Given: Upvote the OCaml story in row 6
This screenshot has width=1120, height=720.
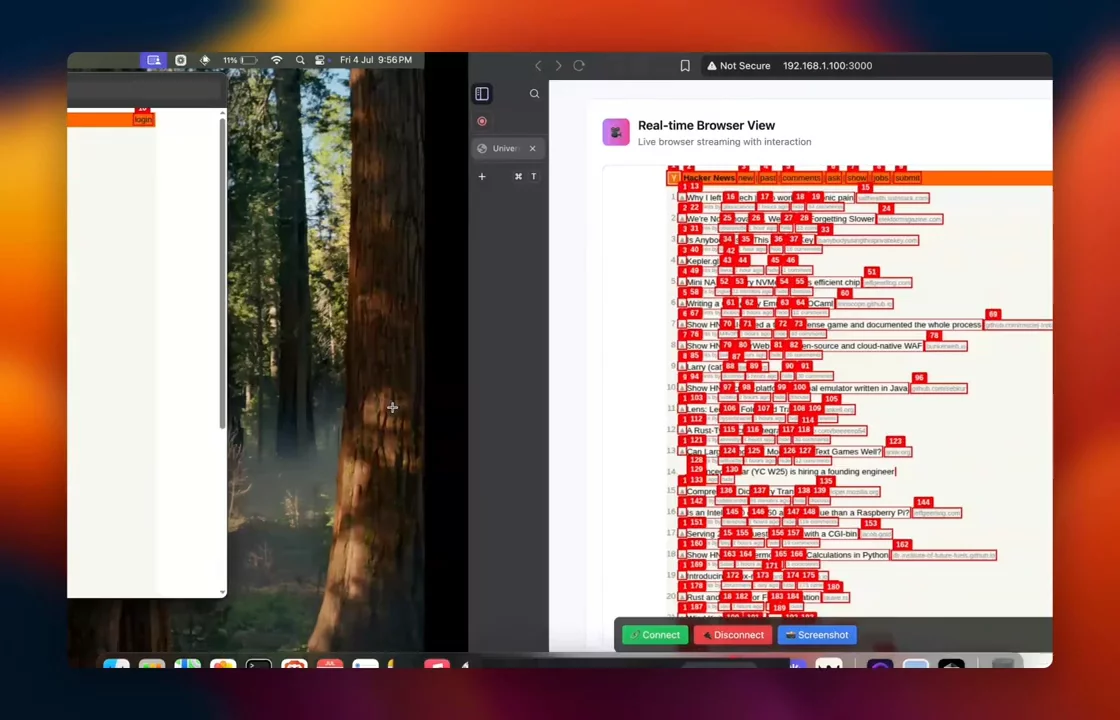Looking at the screenshot, I should [x=681, y=304].
